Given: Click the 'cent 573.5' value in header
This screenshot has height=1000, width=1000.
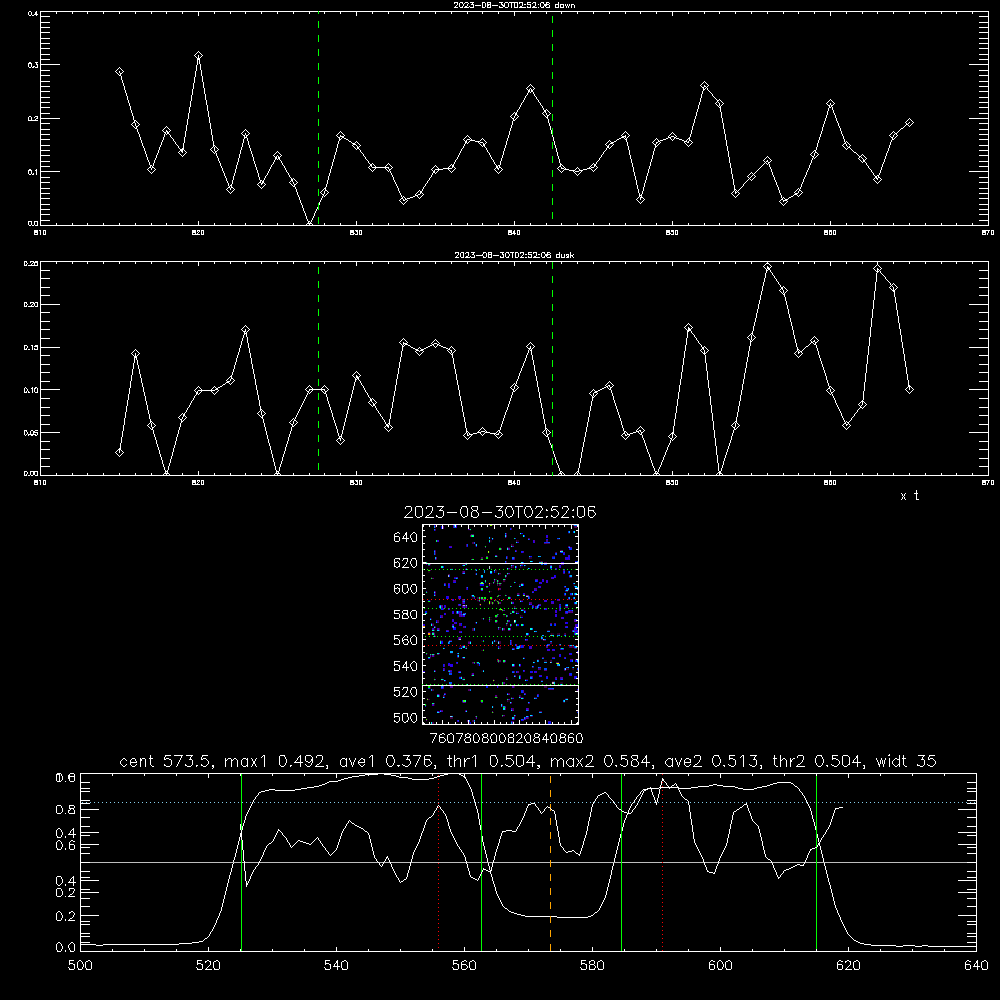Looking at the screenshot, I should (166, 761).
